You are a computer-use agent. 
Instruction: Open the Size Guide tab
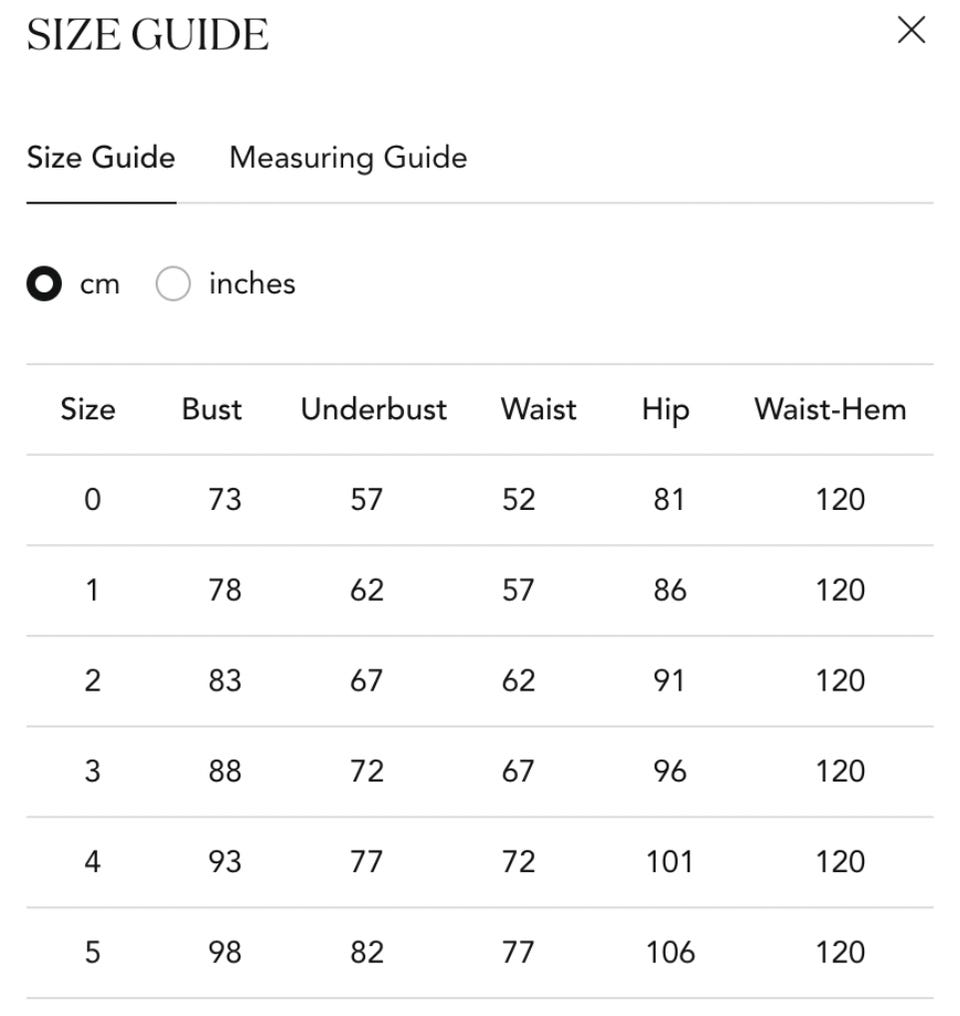click(101, 157)
